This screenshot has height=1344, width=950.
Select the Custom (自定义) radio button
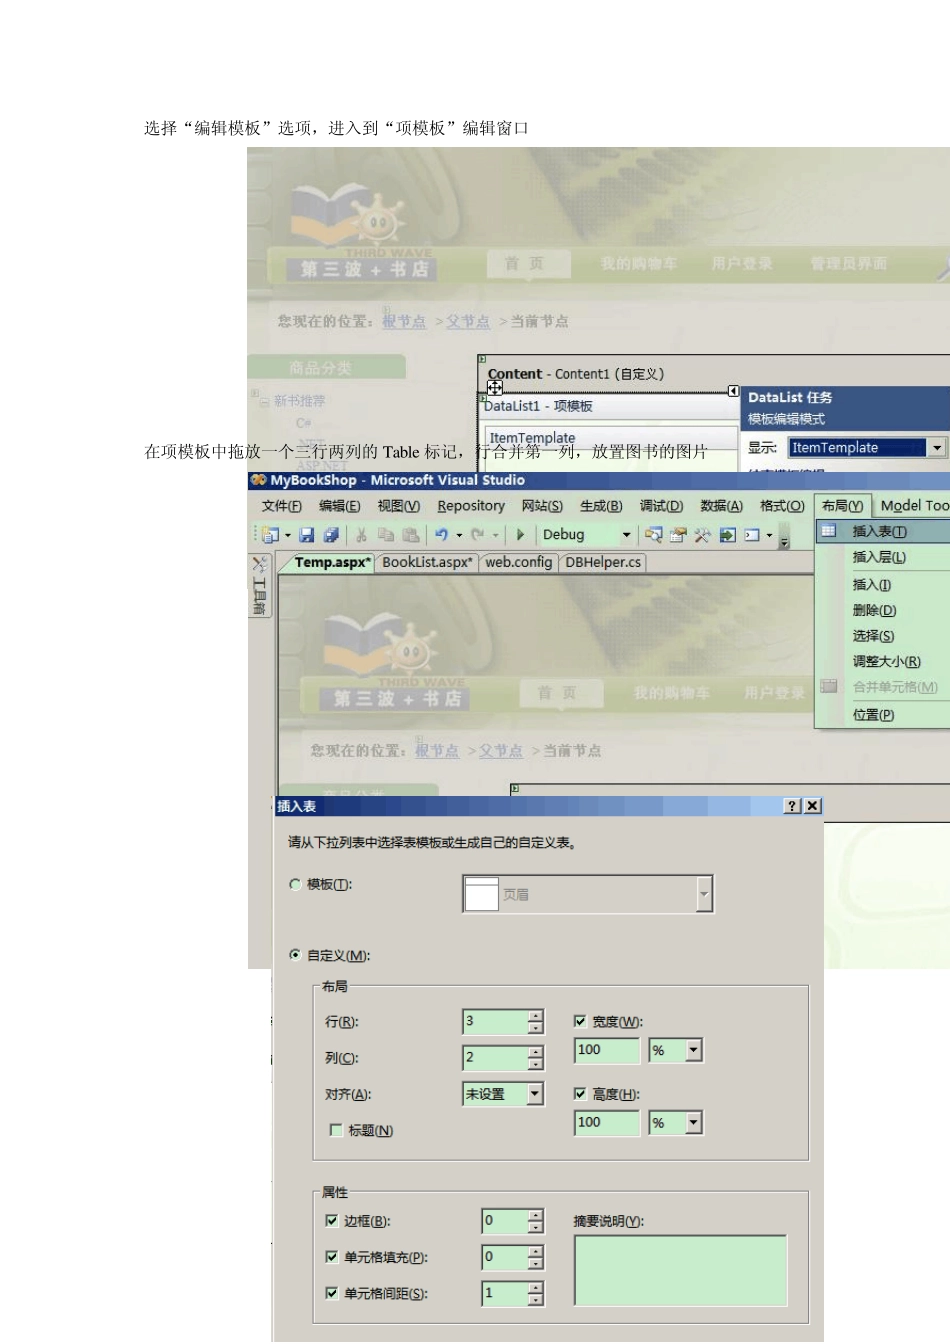(295, 955)
